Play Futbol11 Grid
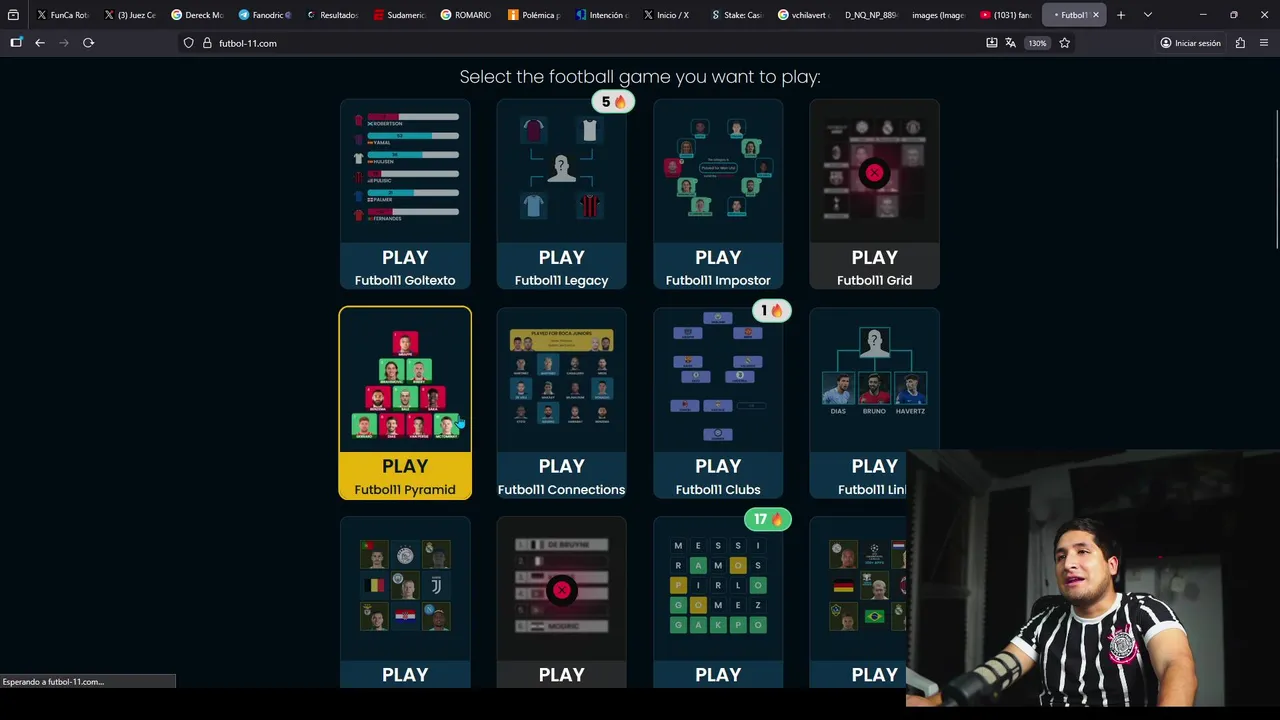 874,267
